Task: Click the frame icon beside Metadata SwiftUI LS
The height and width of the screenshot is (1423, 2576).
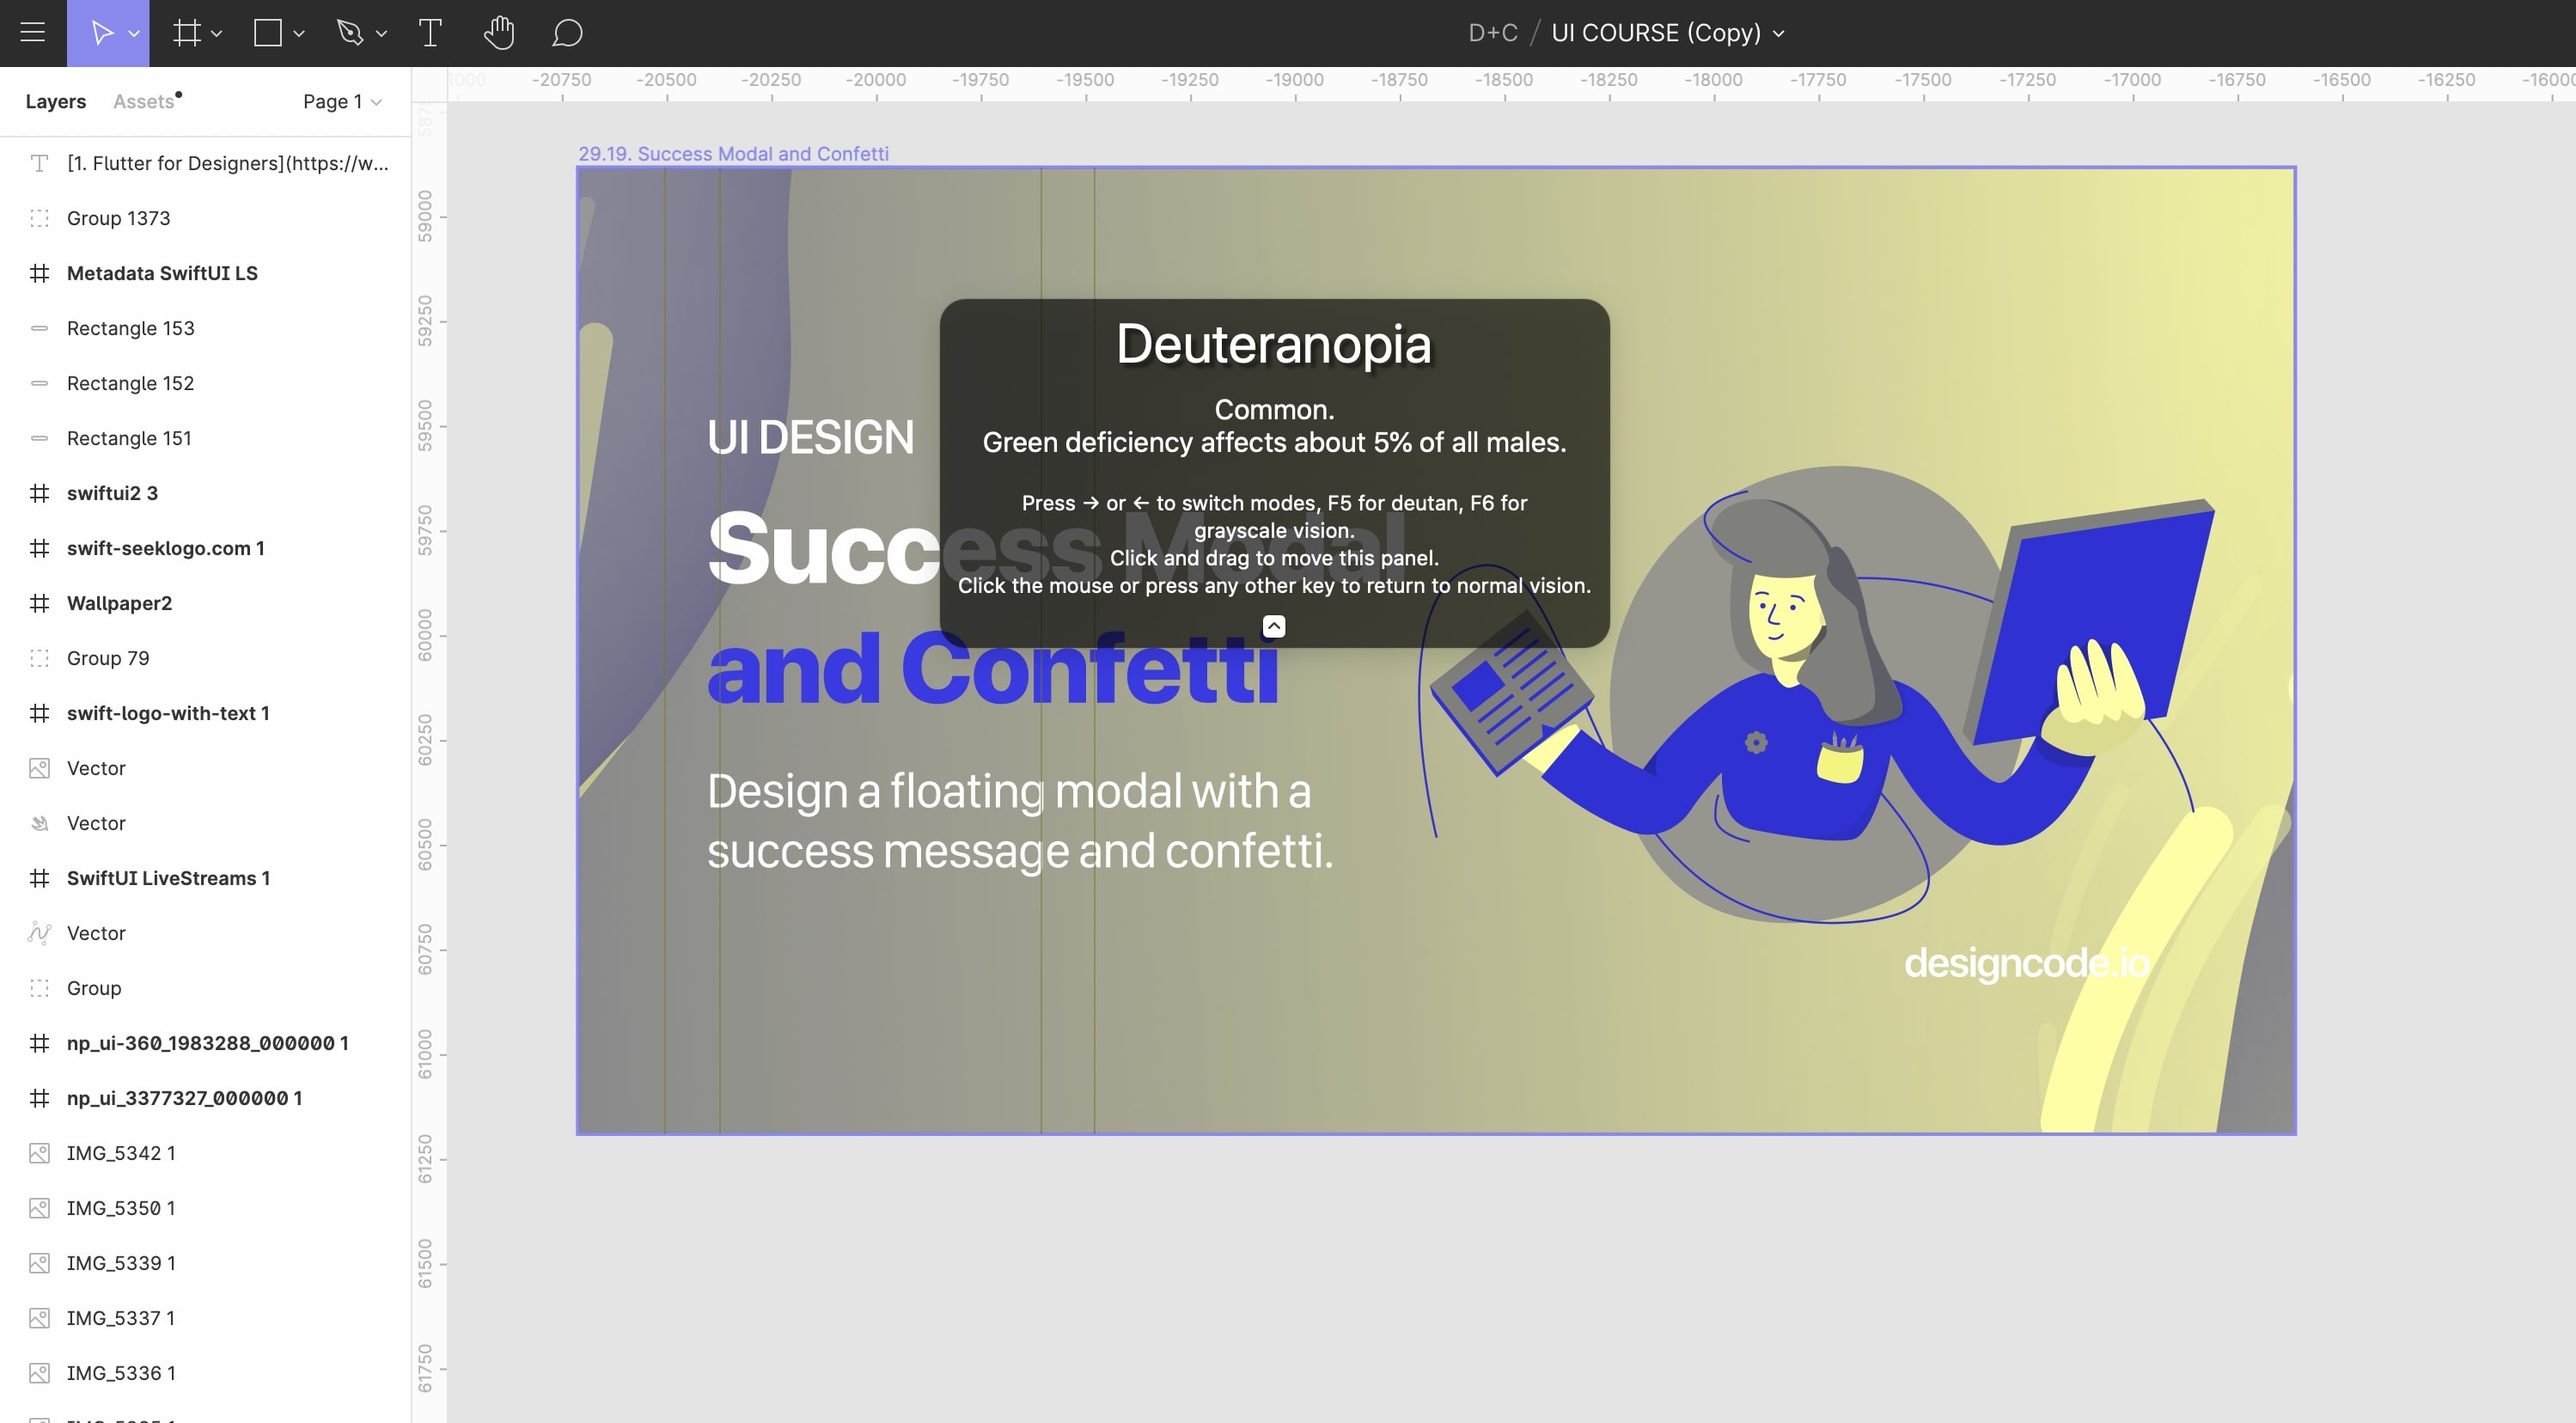Action: (x=38, y=272)
